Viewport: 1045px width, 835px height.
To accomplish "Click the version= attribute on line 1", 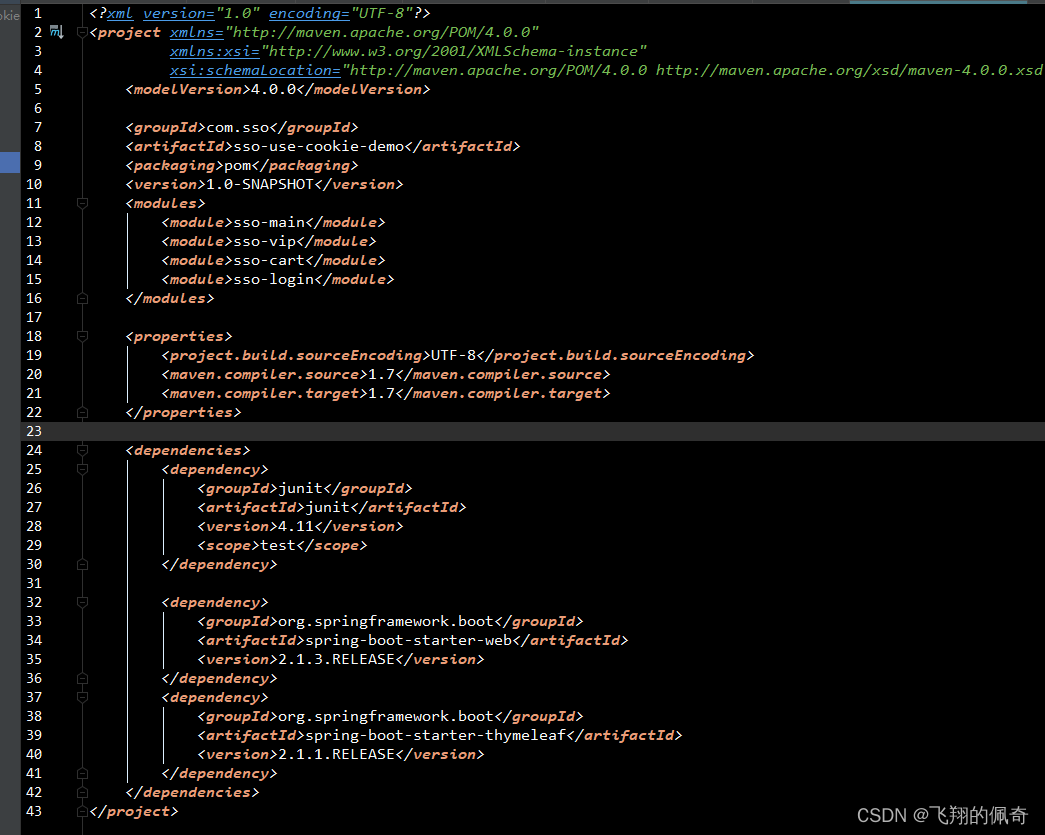I will [179, 13].
